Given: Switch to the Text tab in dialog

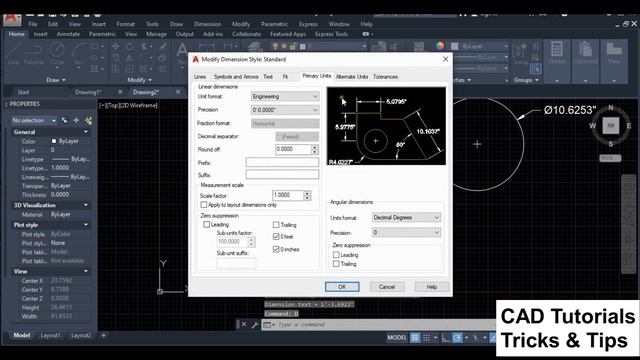Looking at the screenshot, I should 268,77.
